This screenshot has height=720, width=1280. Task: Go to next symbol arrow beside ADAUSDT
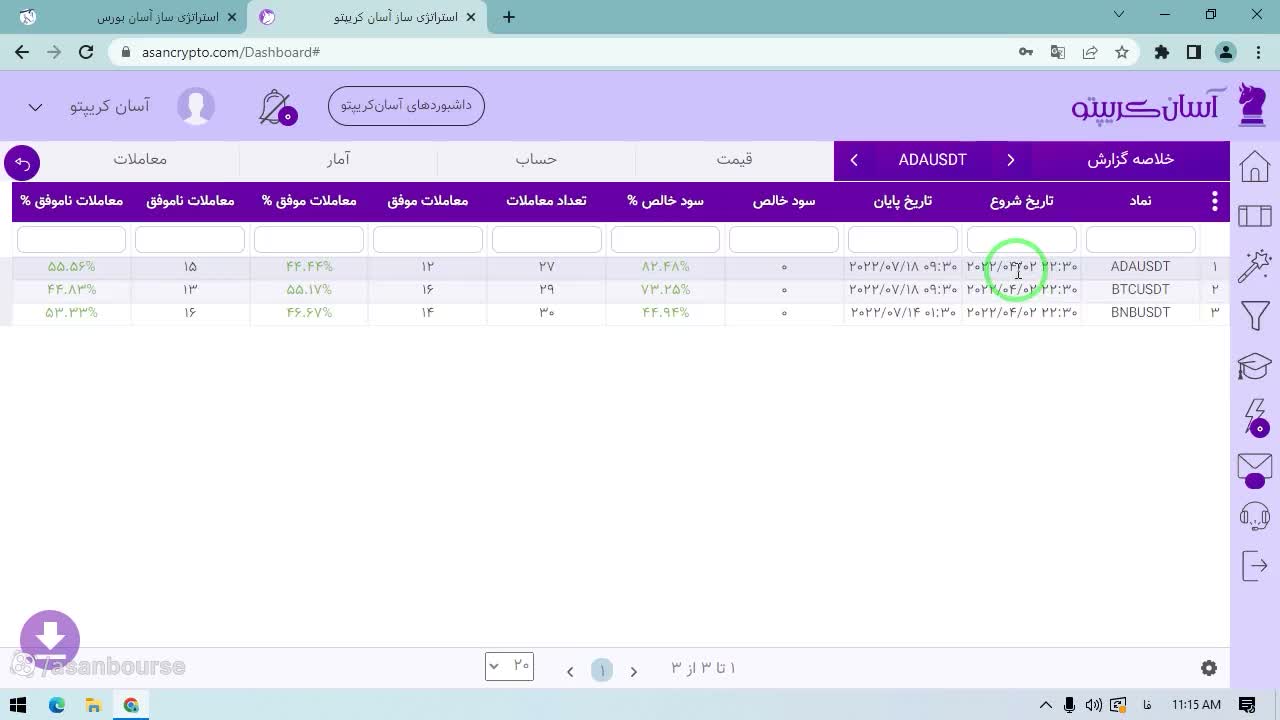pos(854,160)
